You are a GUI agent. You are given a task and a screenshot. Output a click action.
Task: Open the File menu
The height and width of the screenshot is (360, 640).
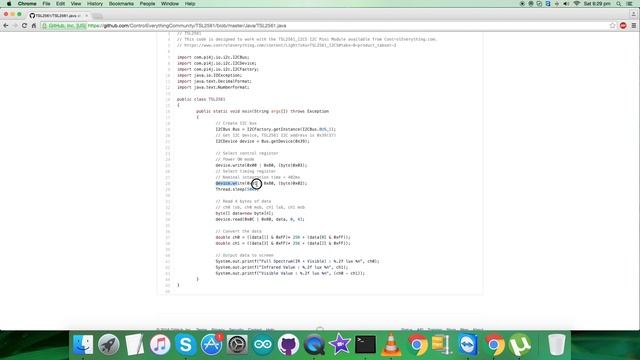[47, 4]
